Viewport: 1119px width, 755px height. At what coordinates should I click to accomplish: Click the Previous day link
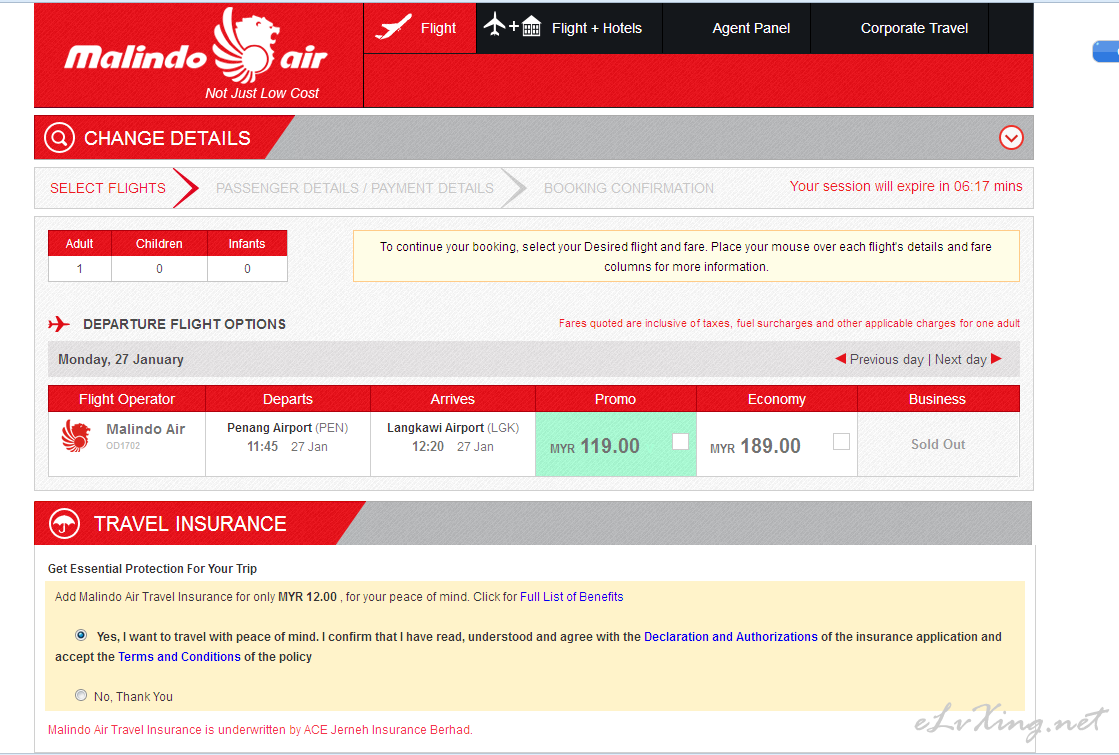(x=886, y=360)
